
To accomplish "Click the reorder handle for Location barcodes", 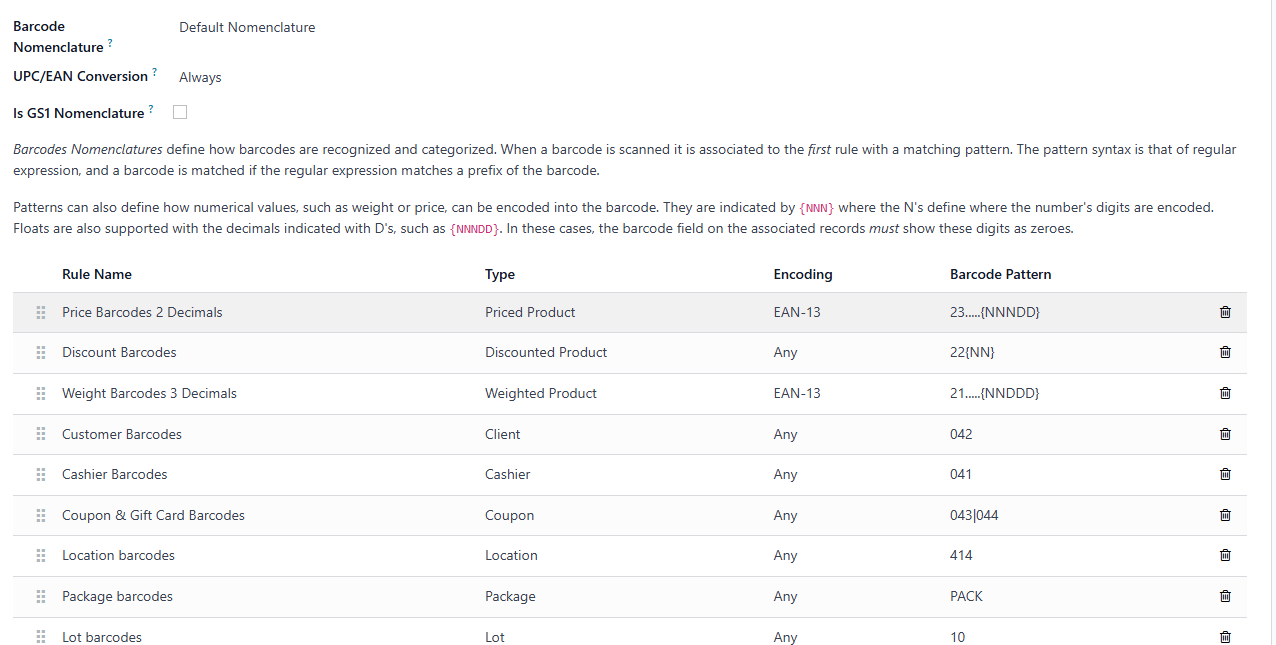I will pyautogui.click(x=41, y=555).
